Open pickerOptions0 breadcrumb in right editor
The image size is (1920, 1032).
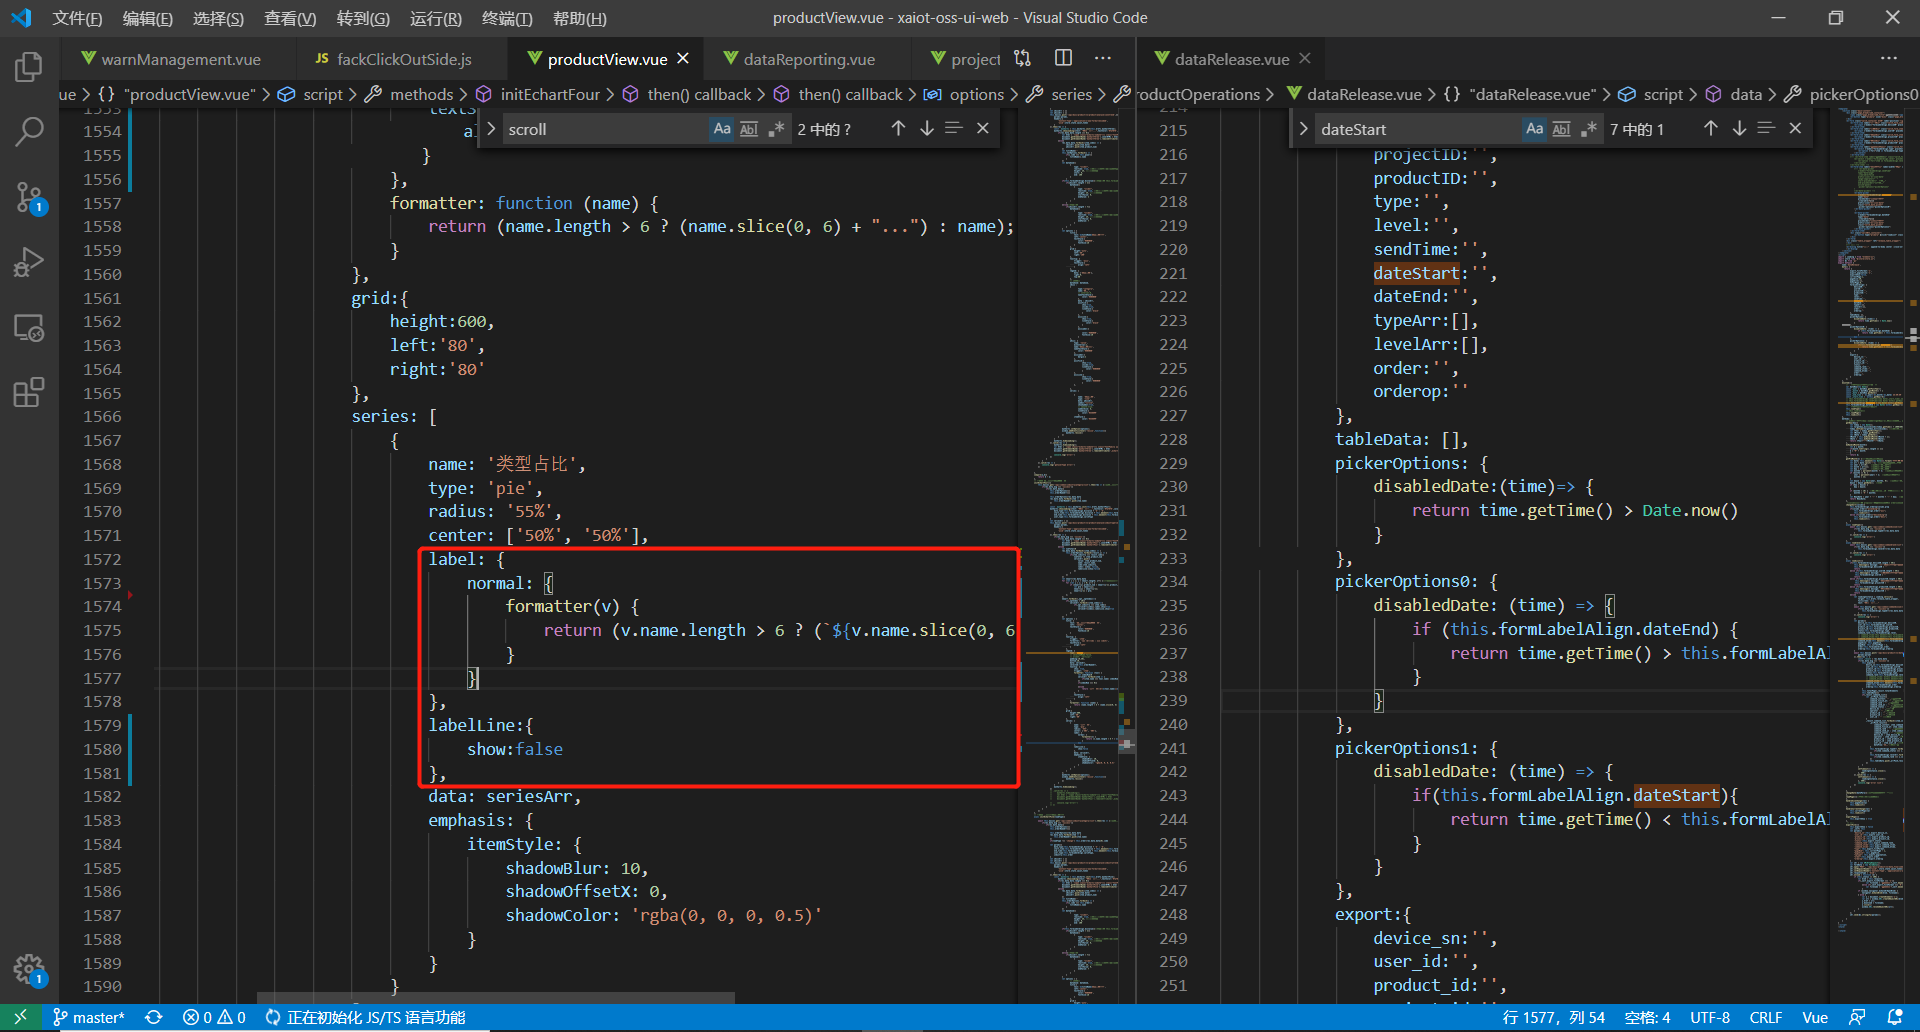1863,94
